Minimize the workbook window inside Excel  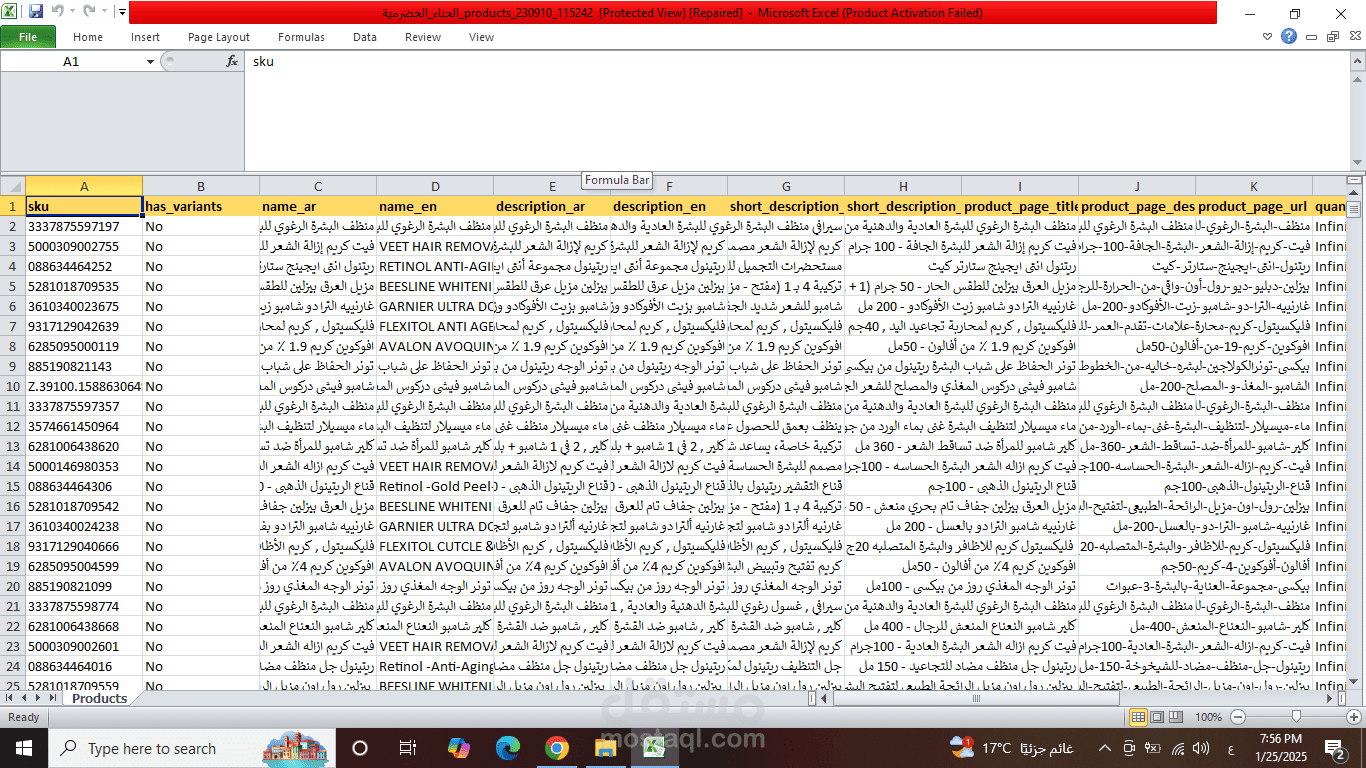[1313, 37]
